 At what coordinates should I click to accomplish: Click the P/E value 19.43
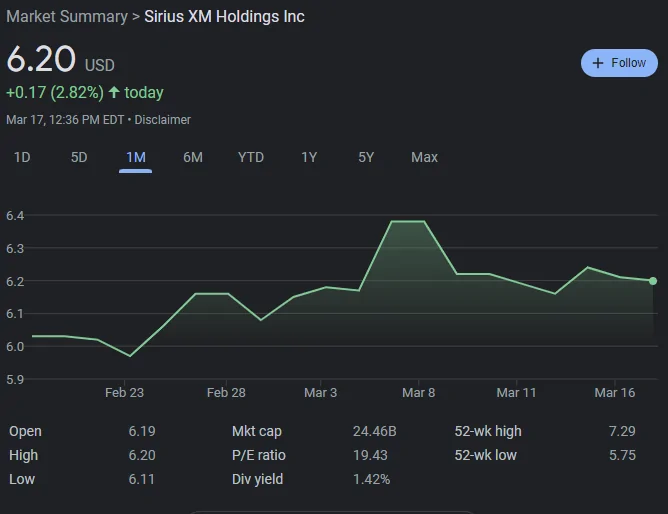coord(370,455)
